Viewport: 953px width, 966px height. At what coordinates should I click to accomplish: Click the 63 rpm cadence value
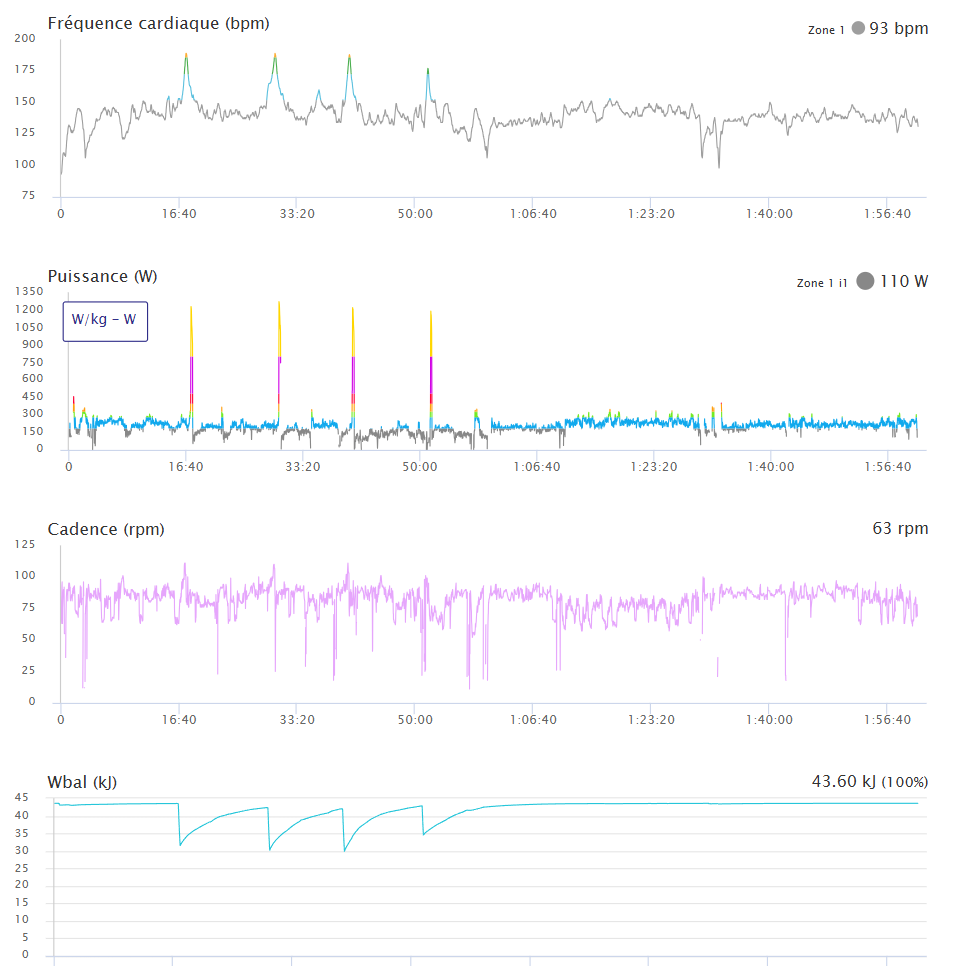(x=899, y=528)
